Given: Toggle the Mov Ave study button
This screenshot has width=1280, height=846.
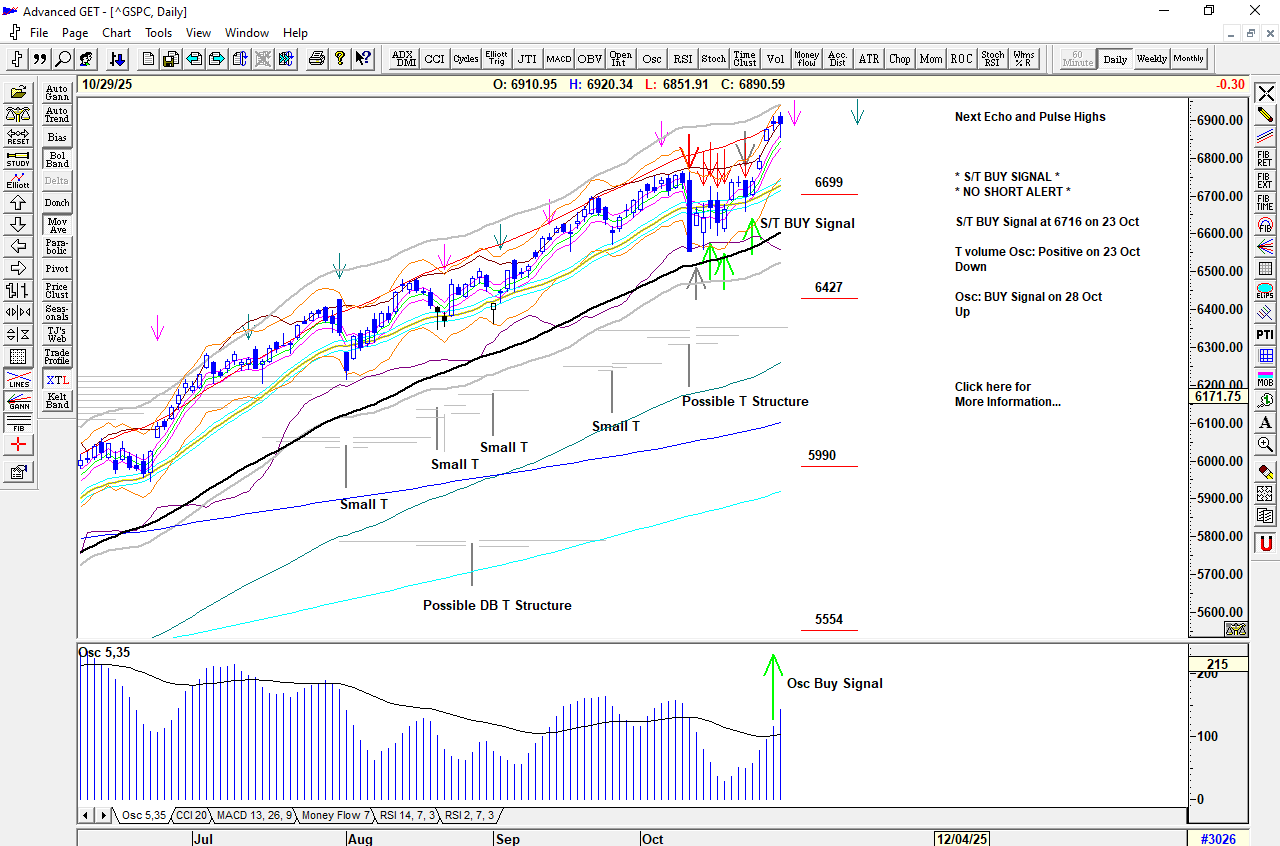Looking at the screenshot, I should tap(57, 225).
